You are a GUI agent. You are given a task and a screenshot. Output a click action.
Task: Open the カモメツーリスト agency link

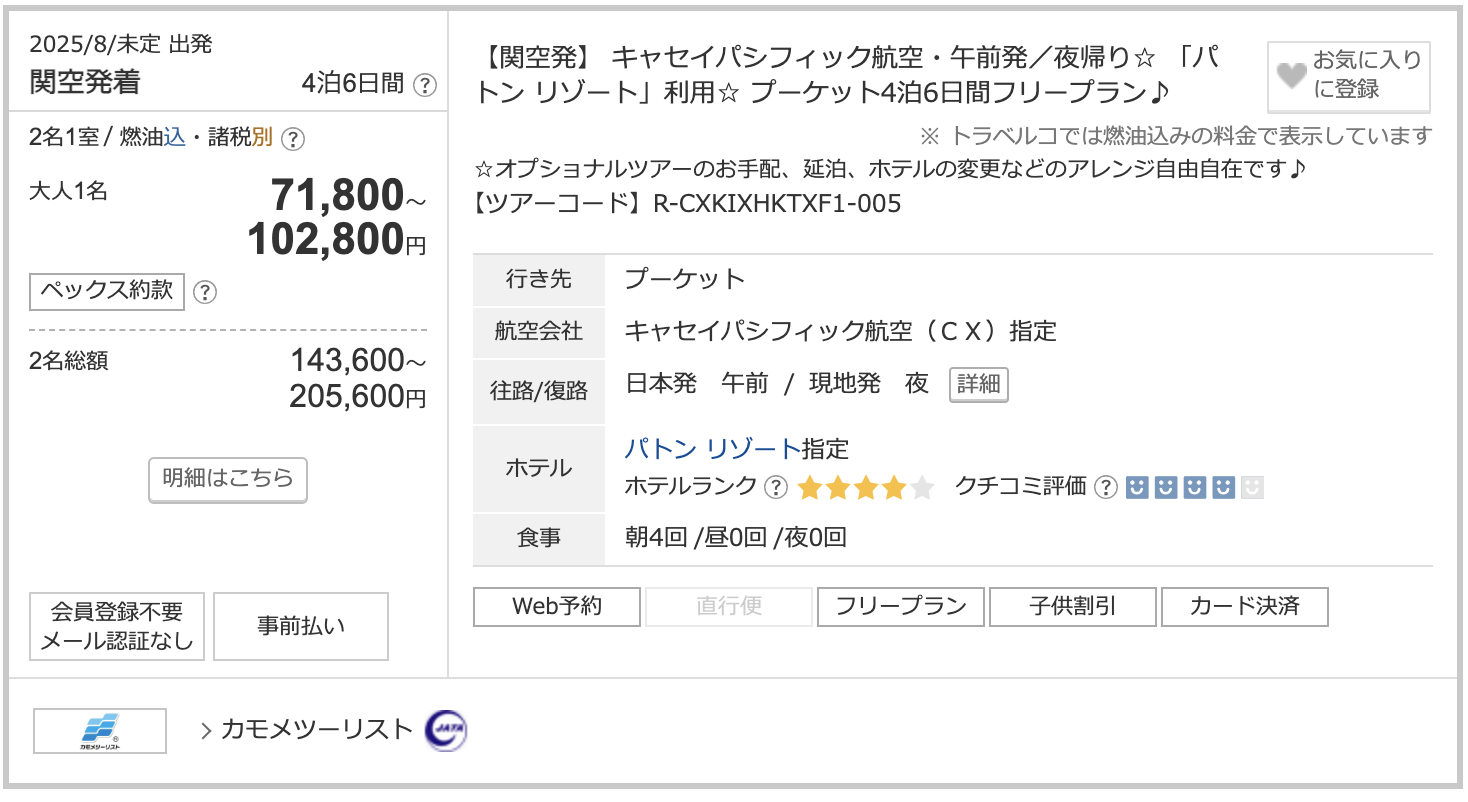[x=316, y=730]
